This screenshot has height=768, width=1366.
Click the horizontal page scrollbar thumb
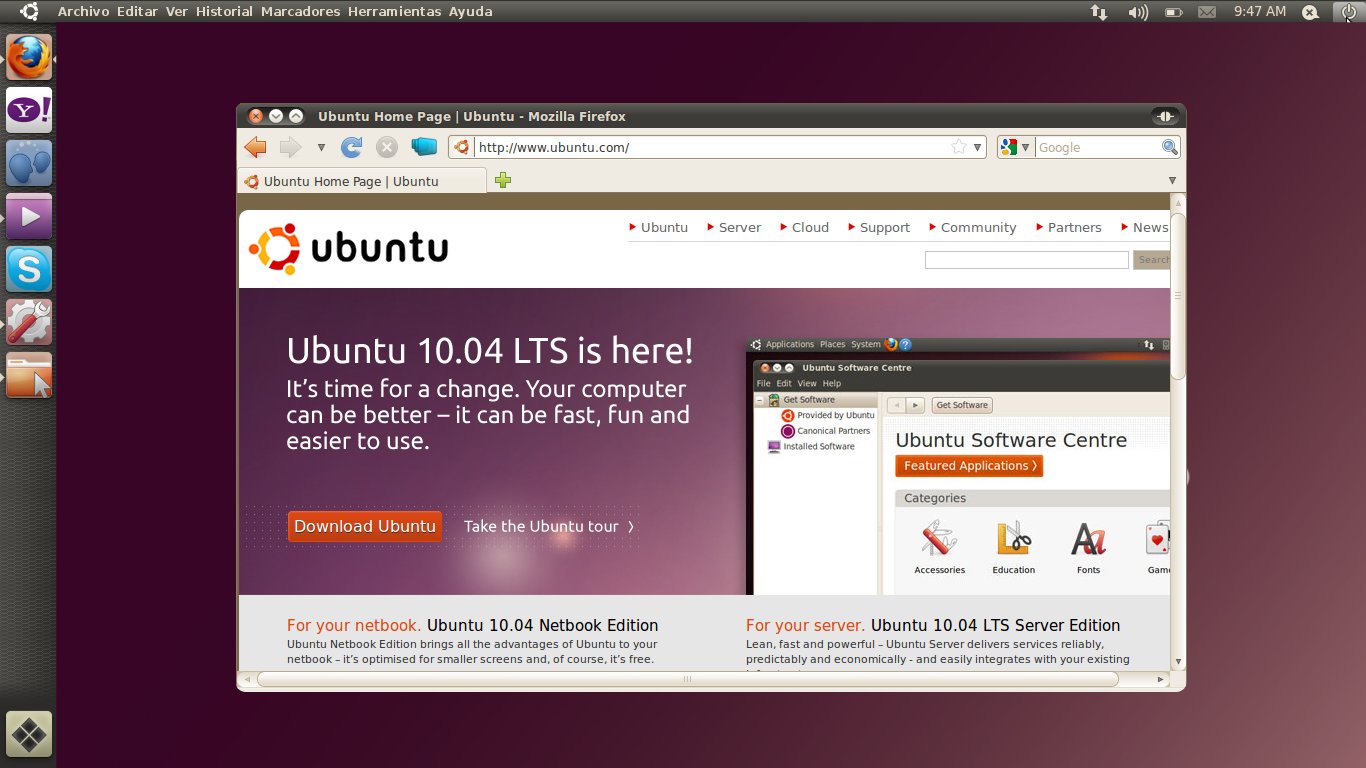pos(687,679)
